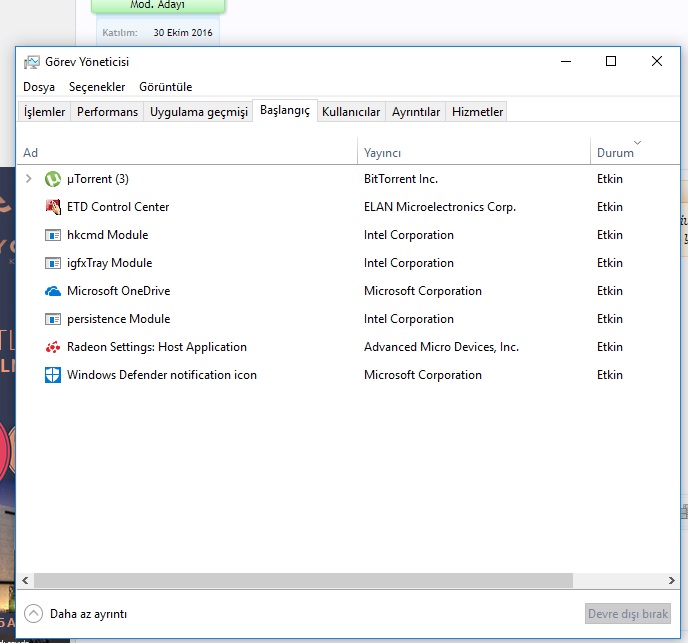Collapse details with the Daha az ayrıntı arrow icon

(x=33, y=614)
